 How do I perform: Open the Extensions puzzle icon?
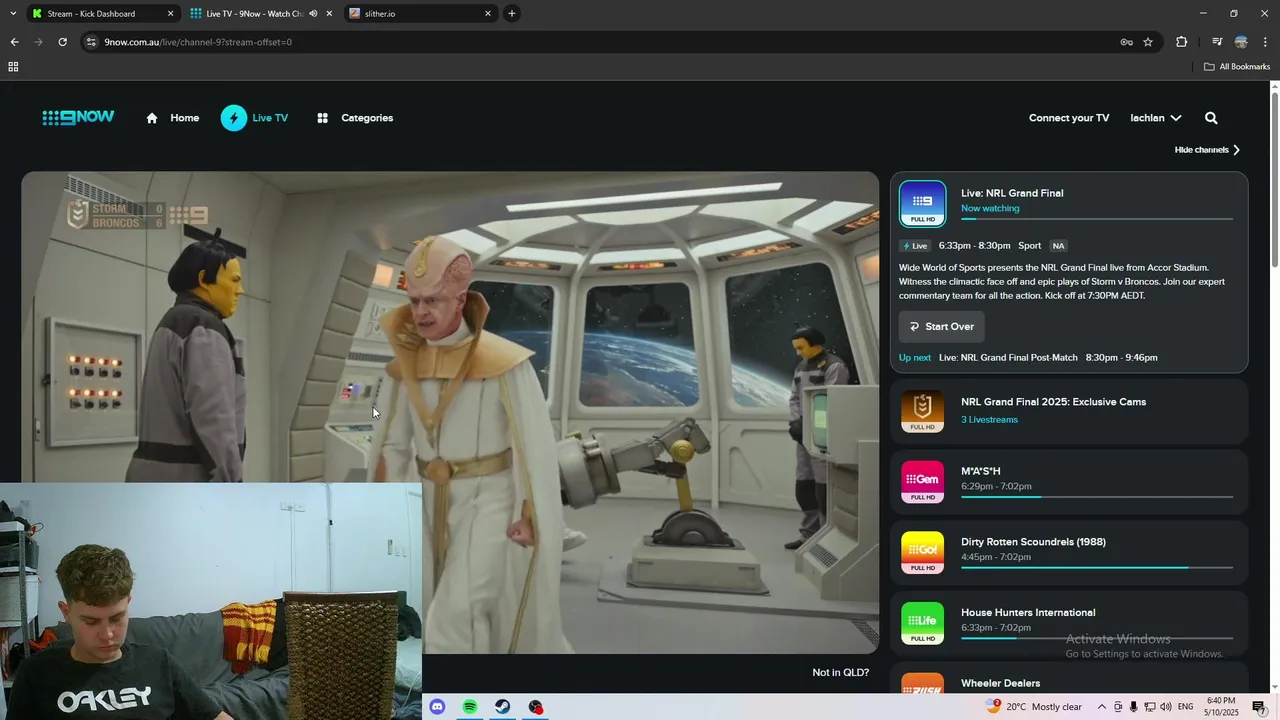coord(1181,42)
